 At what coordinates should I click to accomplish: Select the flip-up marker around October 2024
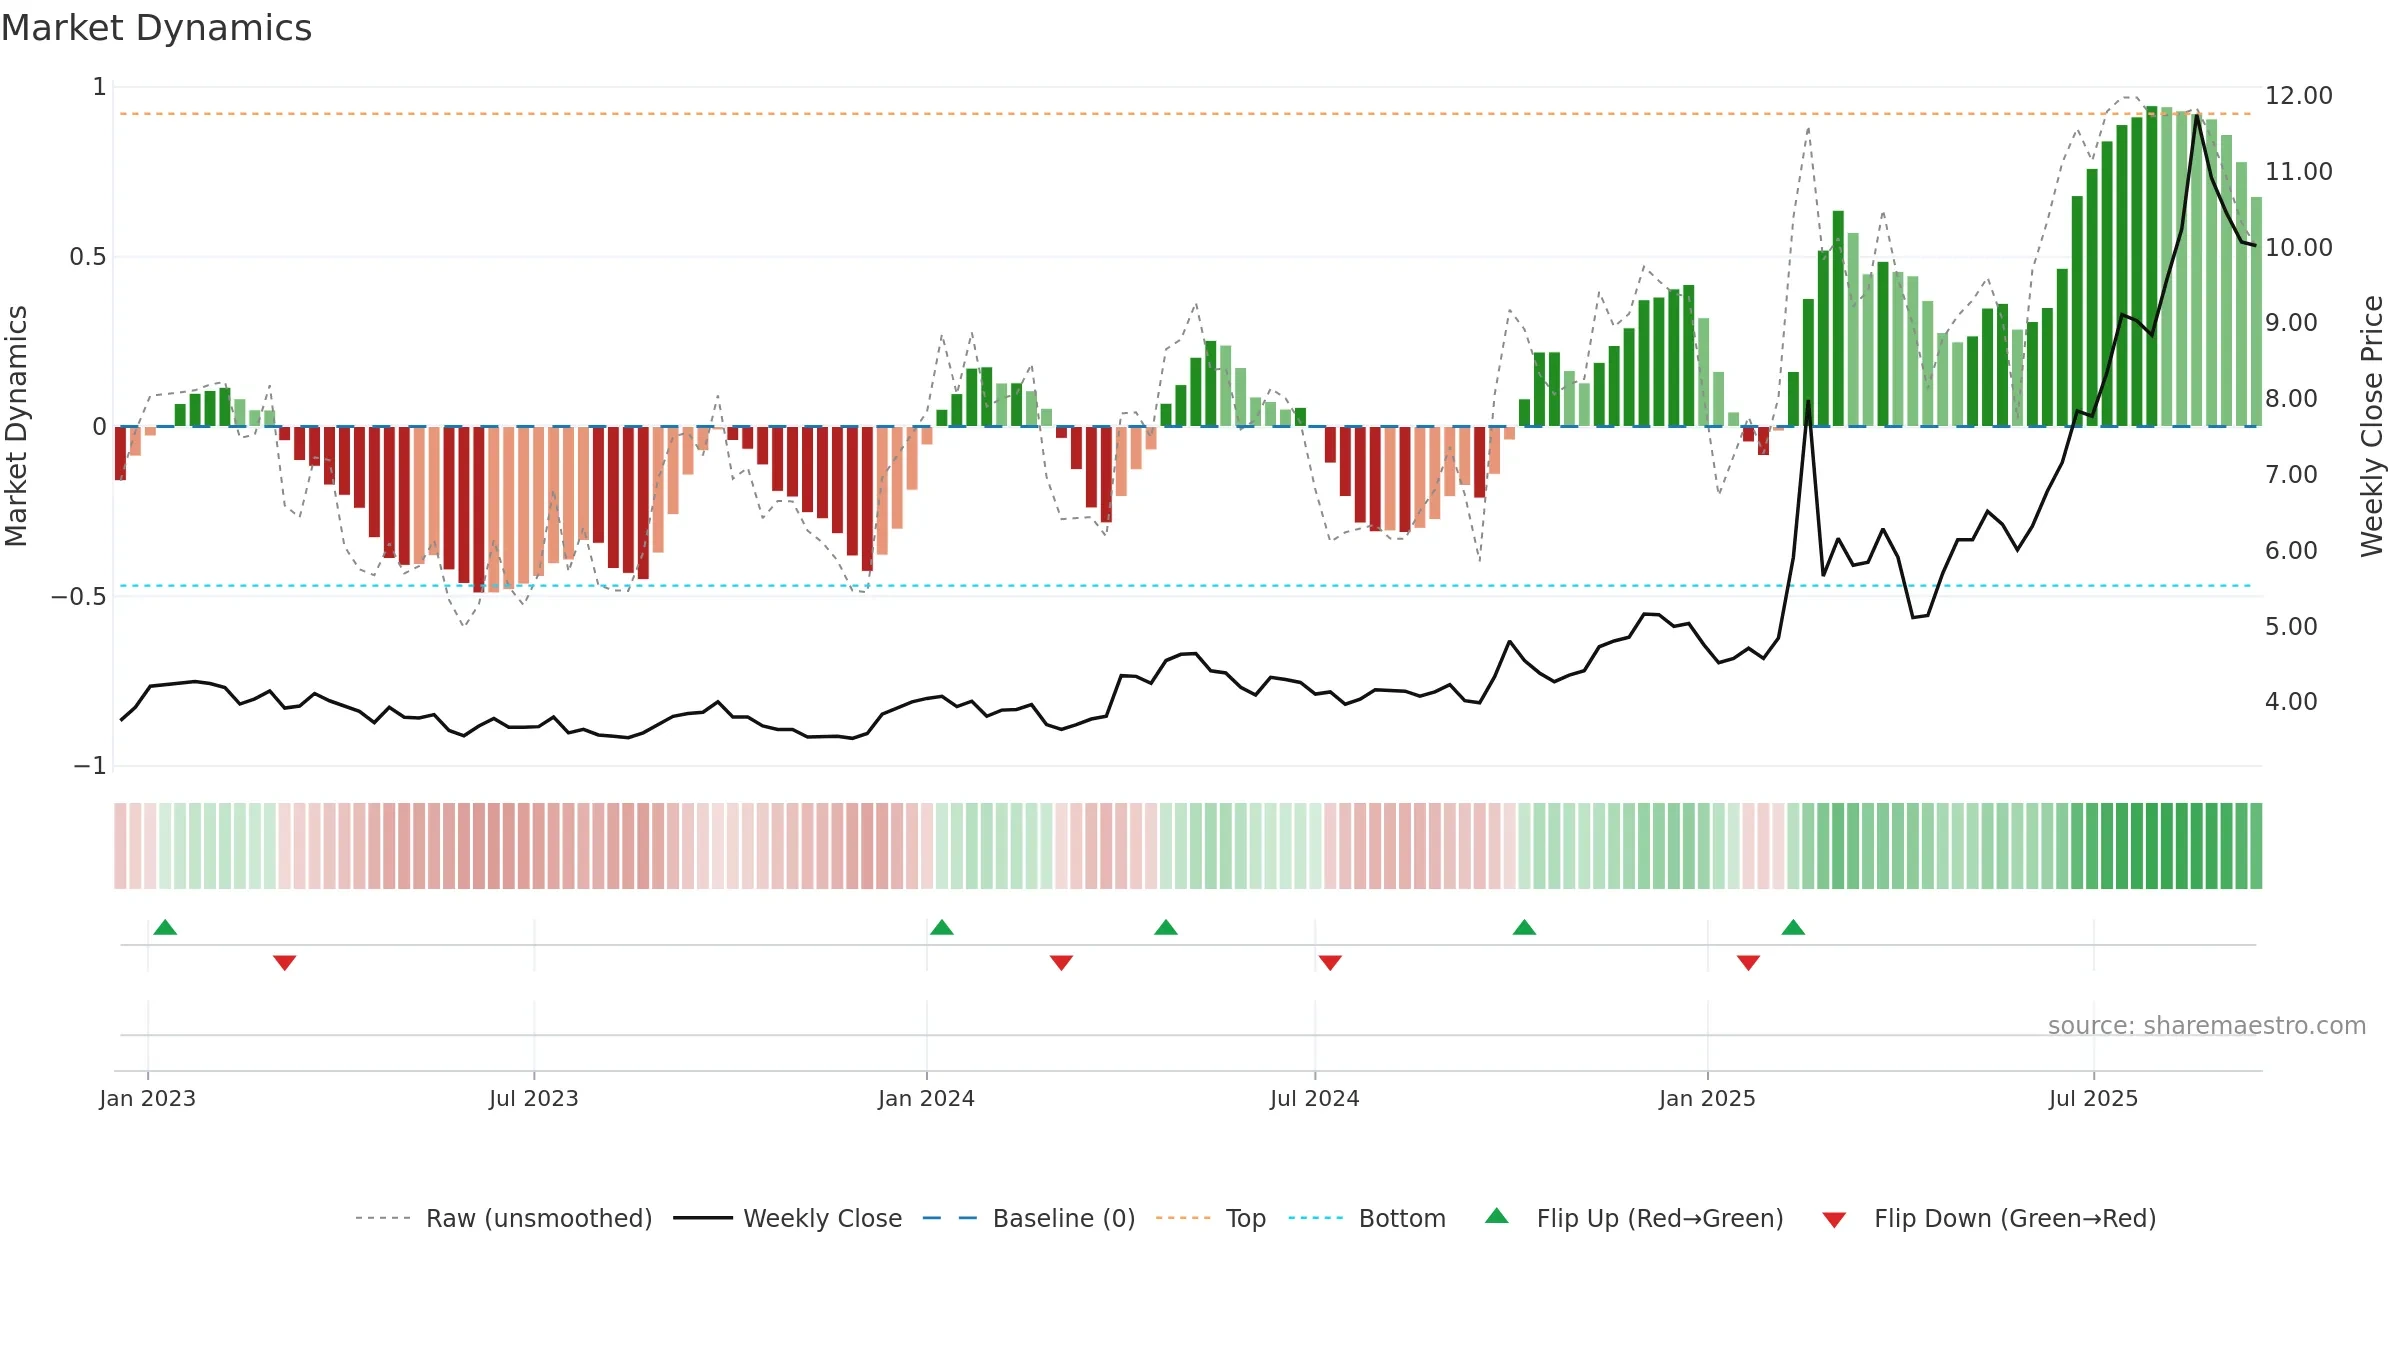coord(1524,927)
